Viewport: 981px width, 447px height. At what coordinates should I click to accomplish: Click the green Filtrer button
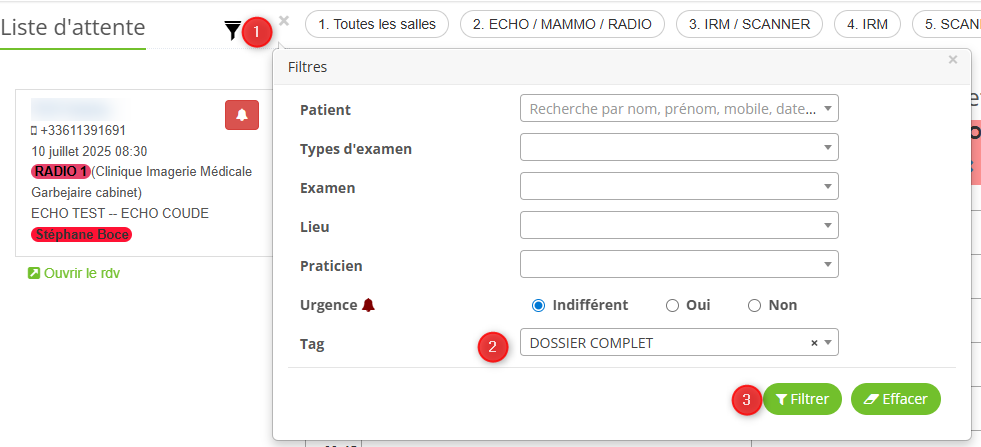[802, 399]
